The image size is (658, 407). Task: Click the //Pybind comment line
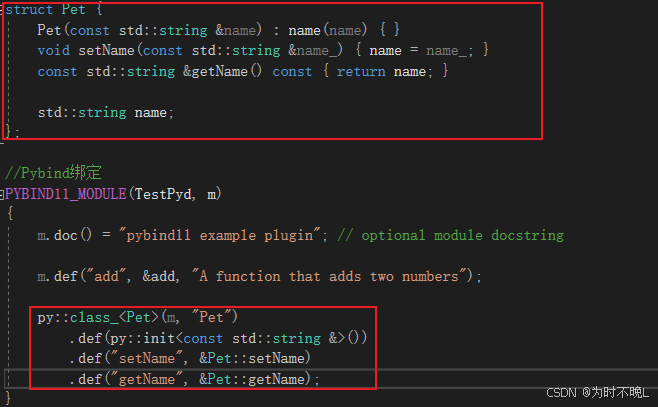tap(53, 172)
